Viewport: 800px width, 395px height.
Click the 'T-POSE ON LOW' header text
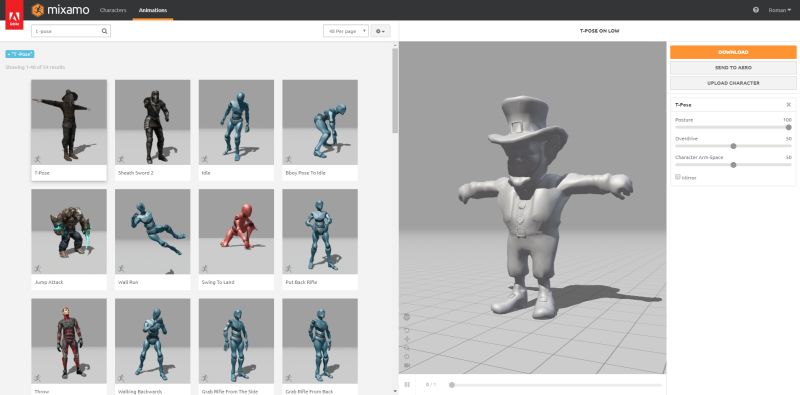[x=599, y=31]
